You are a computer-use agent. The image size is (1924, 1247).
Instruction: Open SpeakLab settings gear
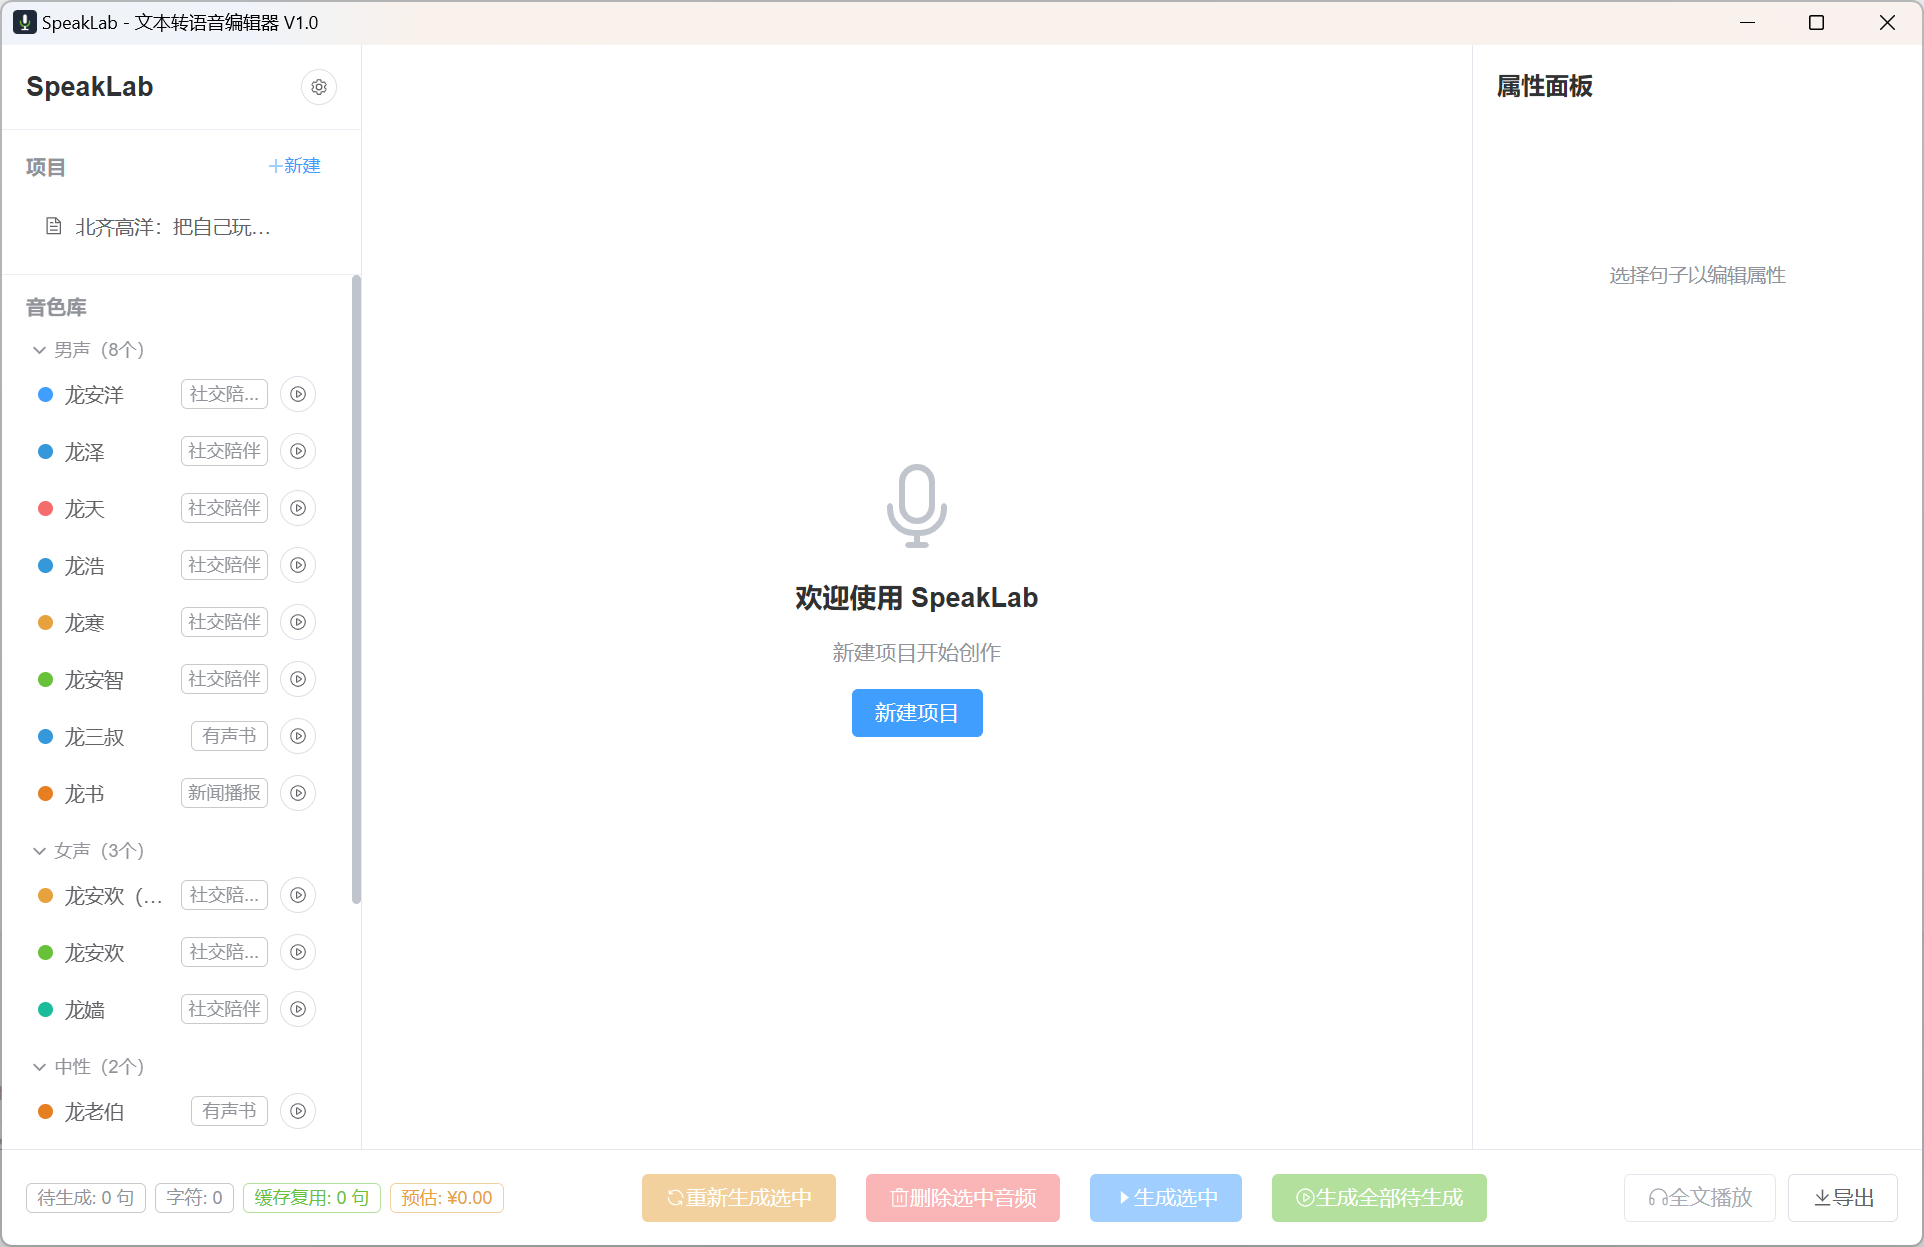(318, 87)
